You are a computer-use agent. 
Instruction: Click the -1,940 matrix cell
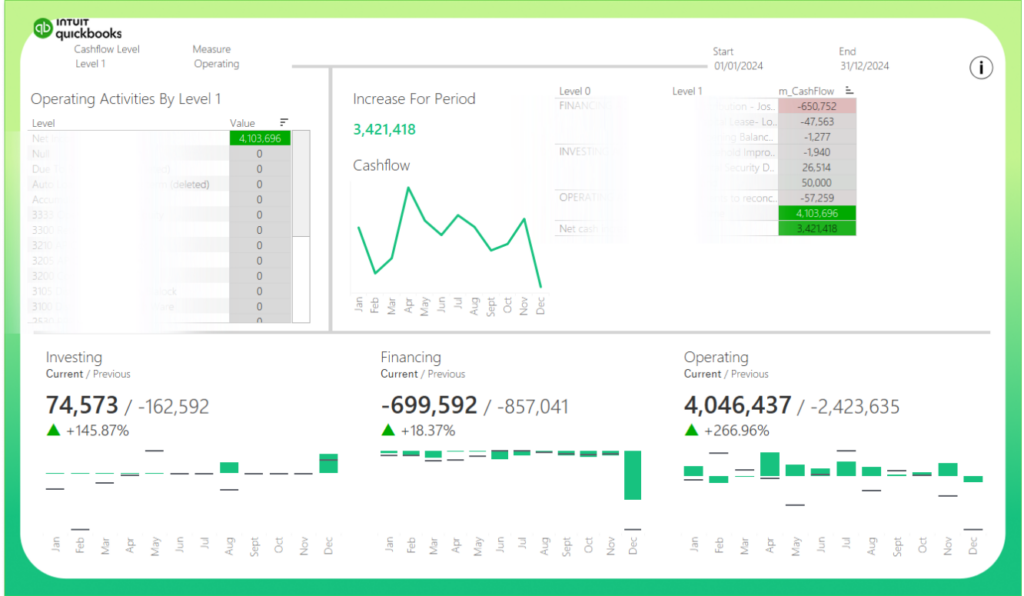tap(817, 152)
